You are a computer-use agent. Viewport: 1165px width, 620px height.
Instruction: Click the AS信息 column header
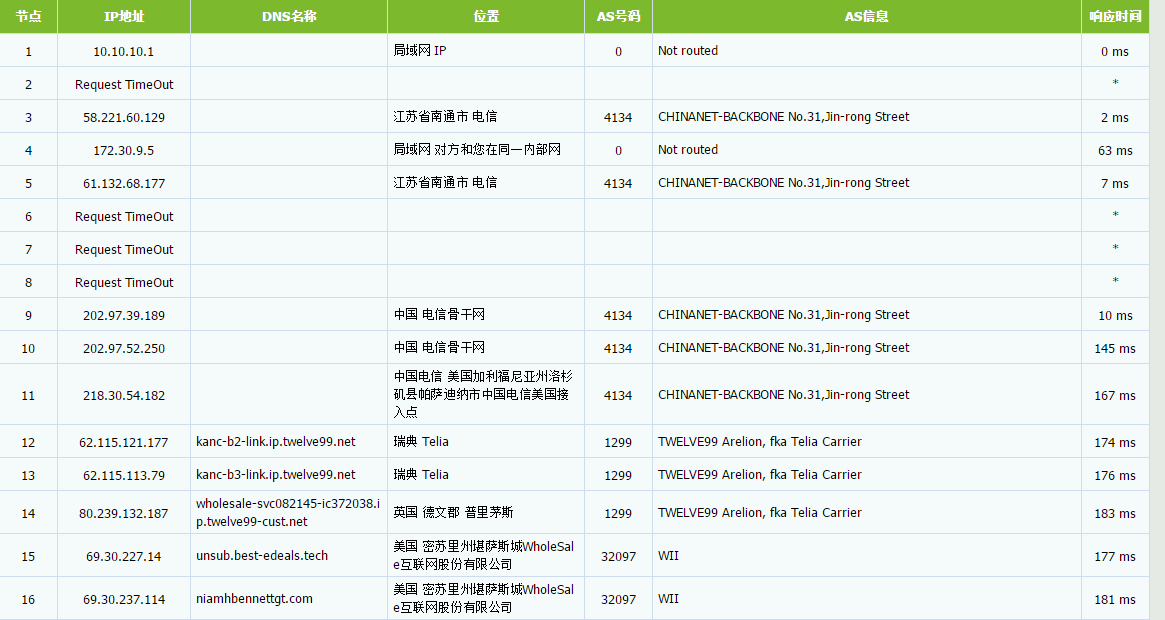(x=866, y=16)
